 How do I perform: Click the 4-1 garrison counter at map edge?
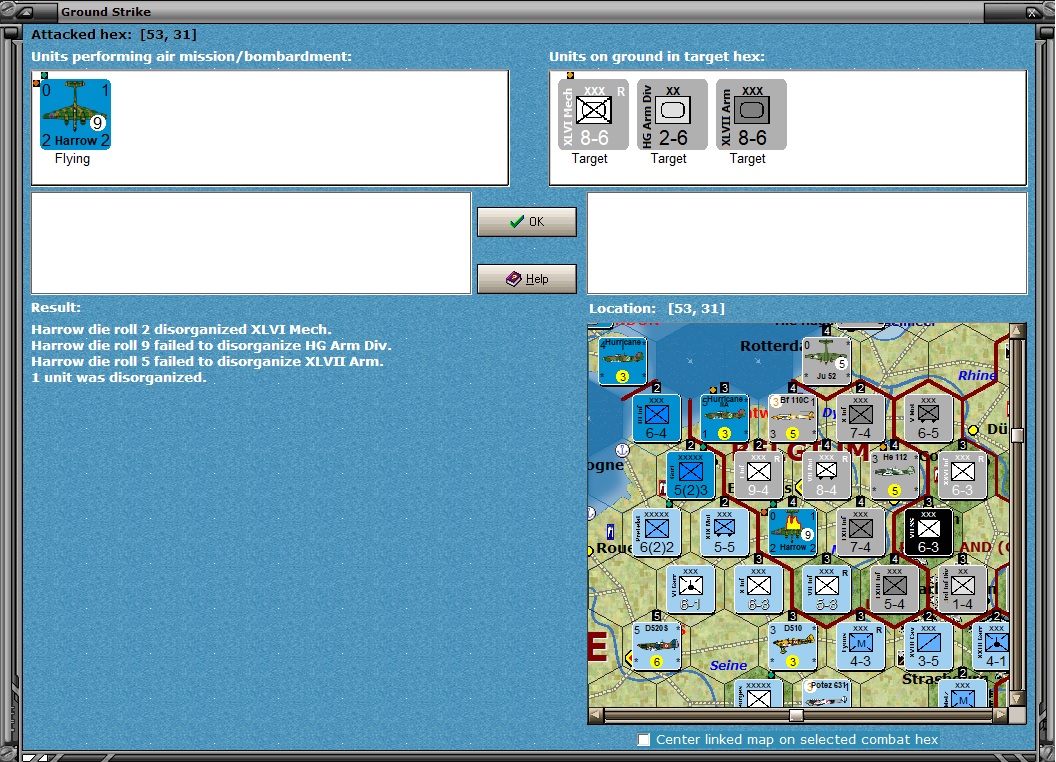point(991,645)
